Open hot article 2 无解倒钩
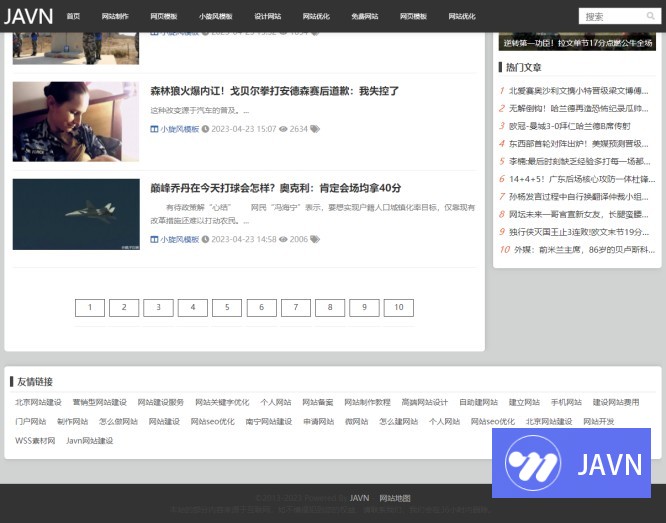This screenshot has height=523, width=666. (x=579, y=108)
